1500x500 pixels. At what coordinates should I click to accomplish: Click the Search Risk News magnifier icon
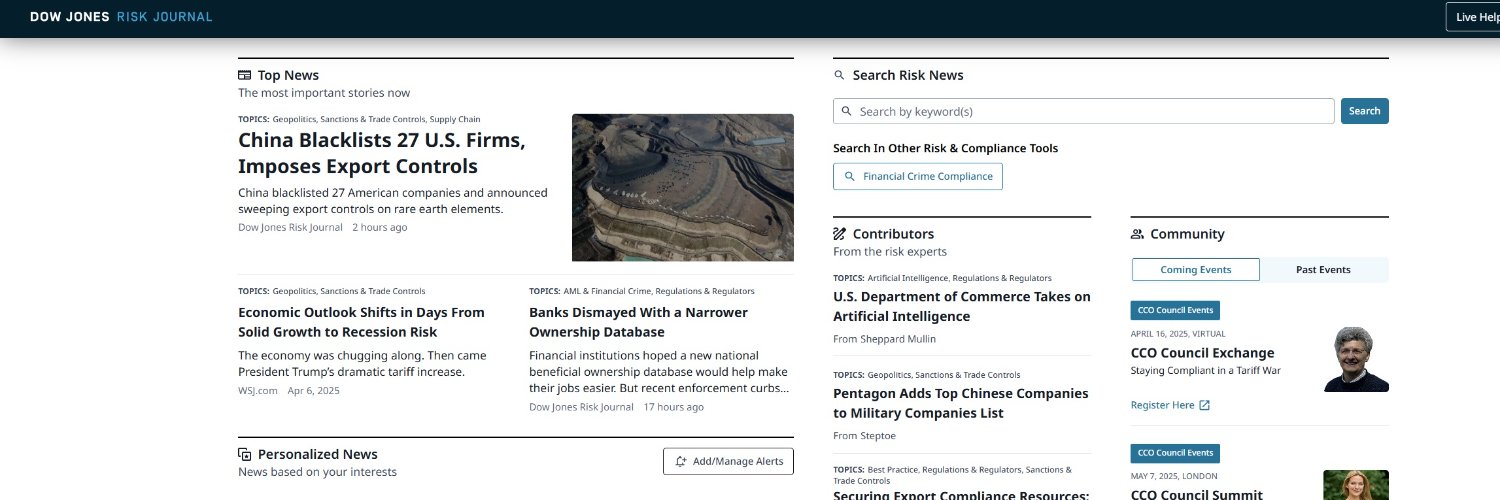click(x=839, y=75)
